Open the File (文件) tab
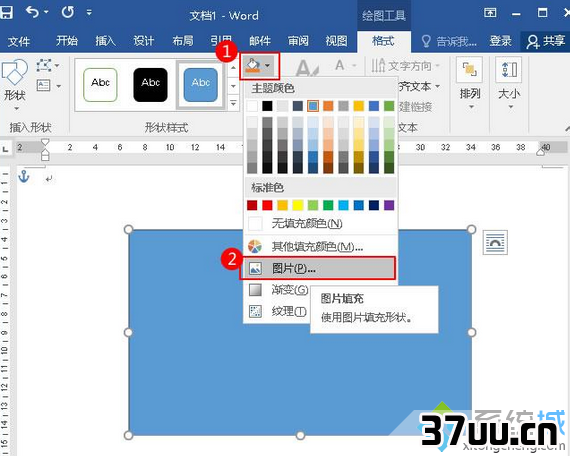Viewport: 570px width, 456px height. 19,41
